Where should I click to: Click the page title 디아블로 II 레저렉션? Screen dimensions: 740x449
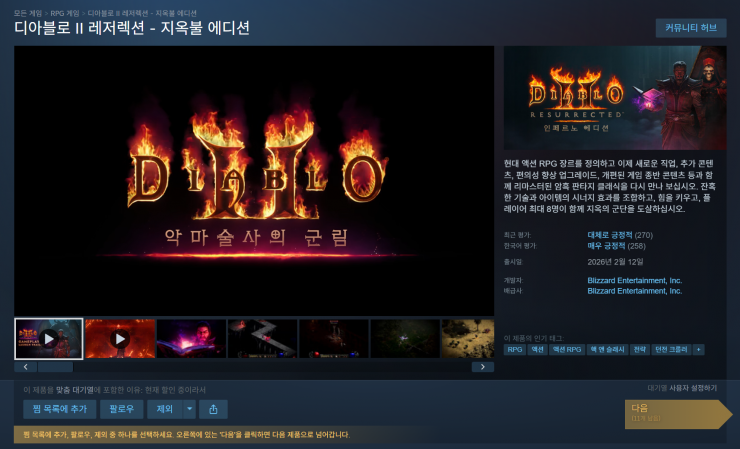[x=132, y=28]
